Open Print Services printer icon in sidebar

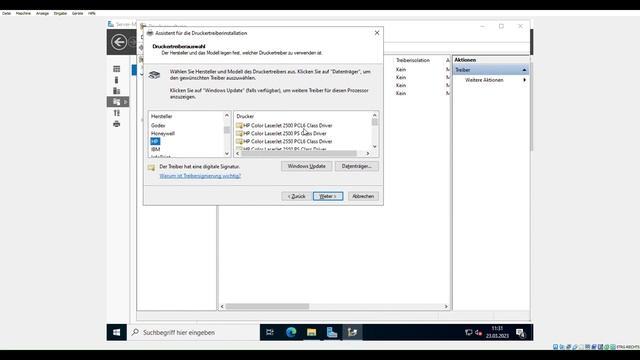tap(117, 124)
